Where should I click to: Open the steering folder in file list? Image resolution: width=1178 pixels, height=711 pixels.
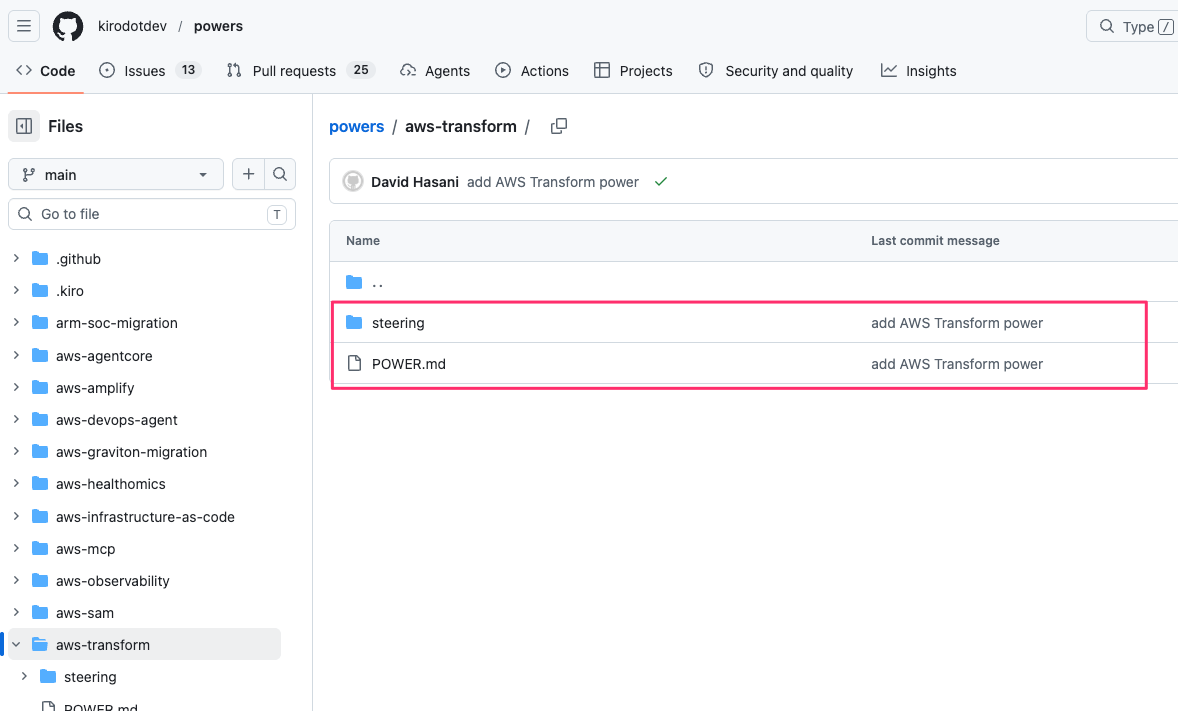coord(398,323)
